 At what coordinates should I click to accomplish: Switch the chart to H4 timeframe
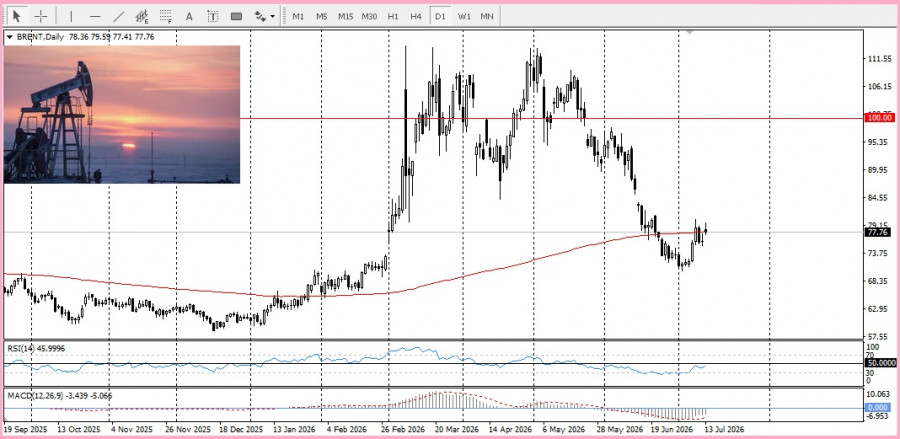click(x=416, y=16)
